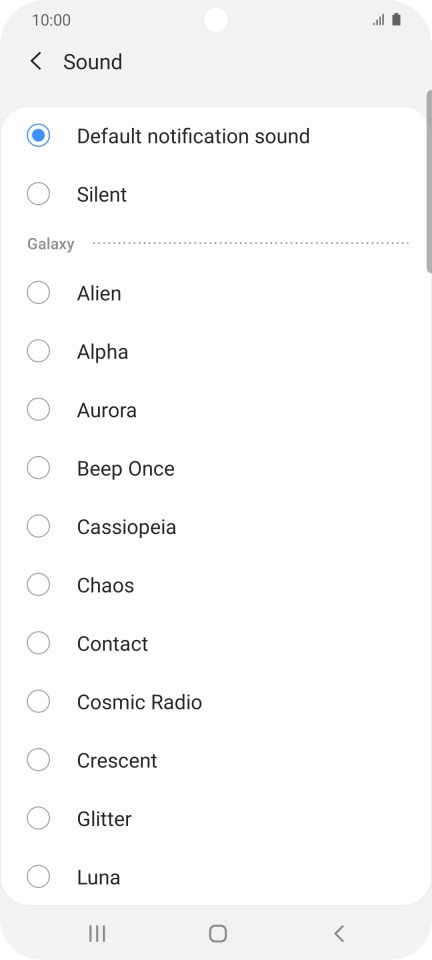Select the Contact sound option
The image size is (432, 960).
38,643
